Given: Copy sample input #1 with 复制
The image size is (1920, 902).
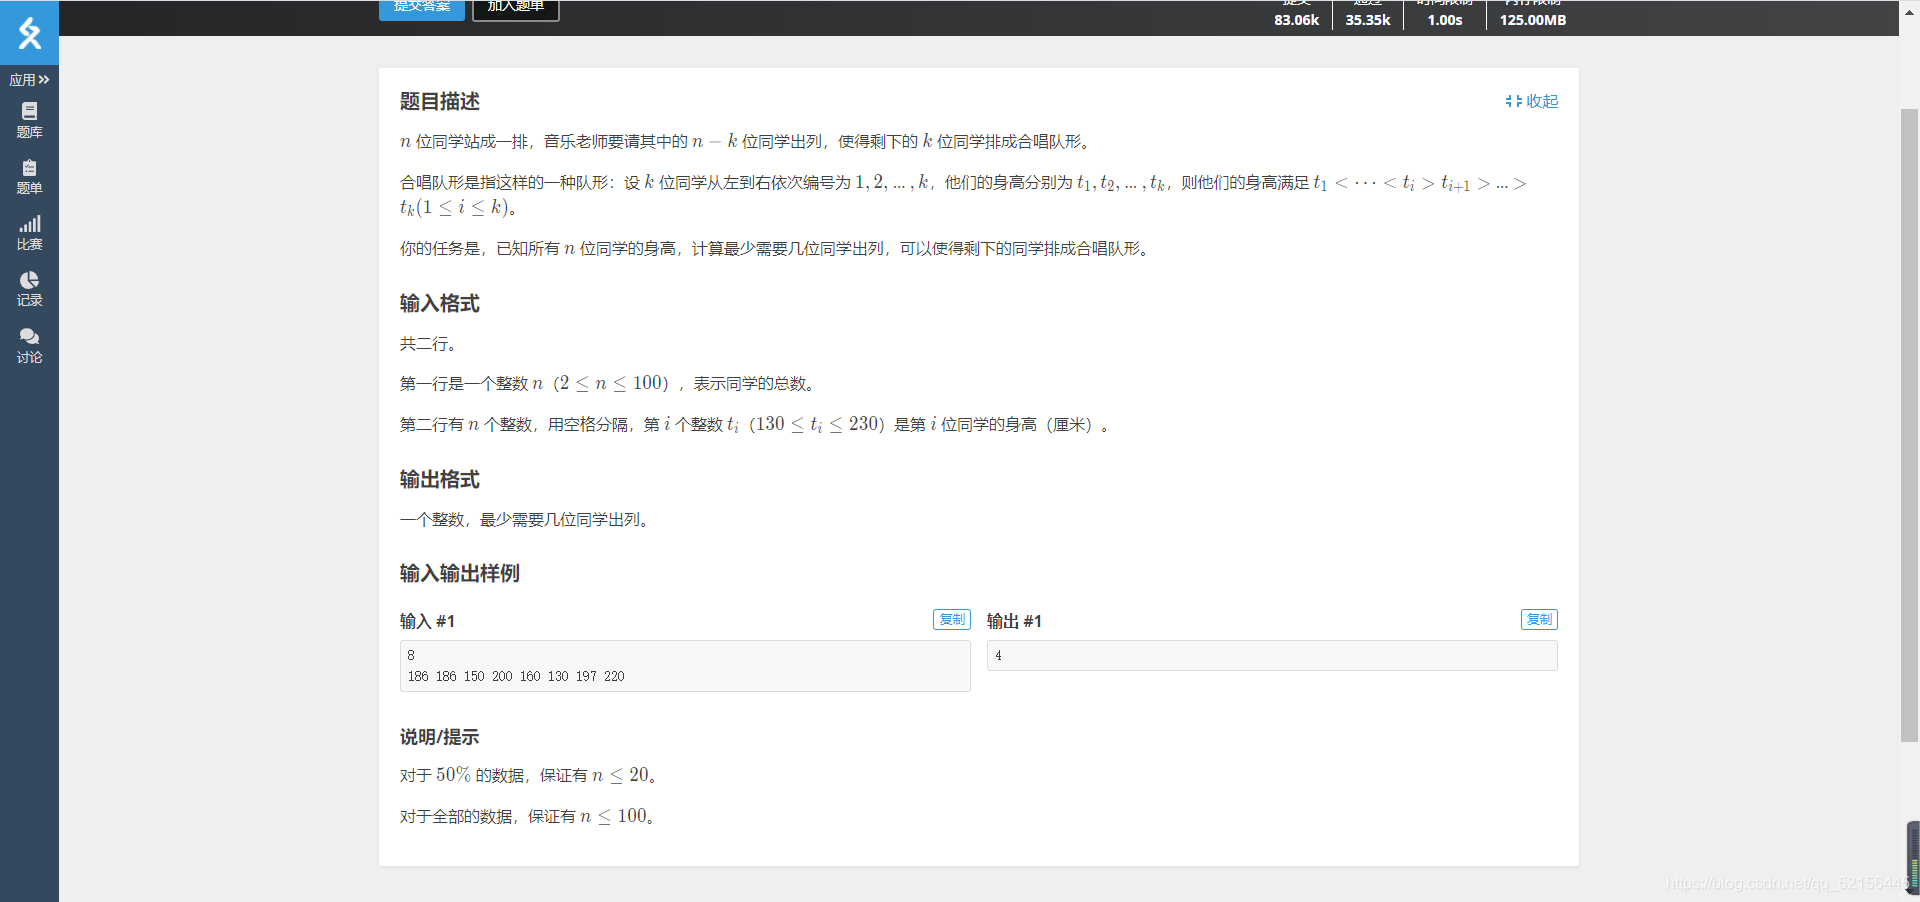Looking at the screenshot, I should [952, 619].
